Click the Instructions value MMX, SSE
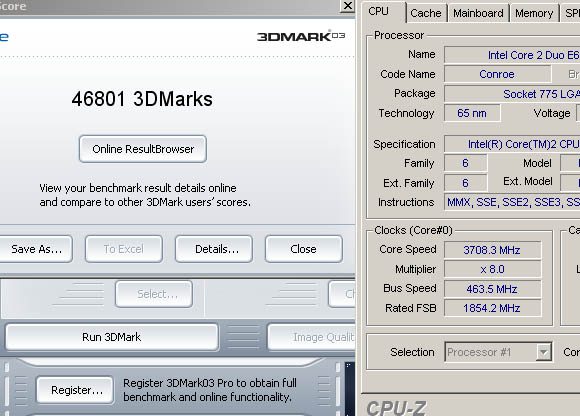 (x=512, y=202)
